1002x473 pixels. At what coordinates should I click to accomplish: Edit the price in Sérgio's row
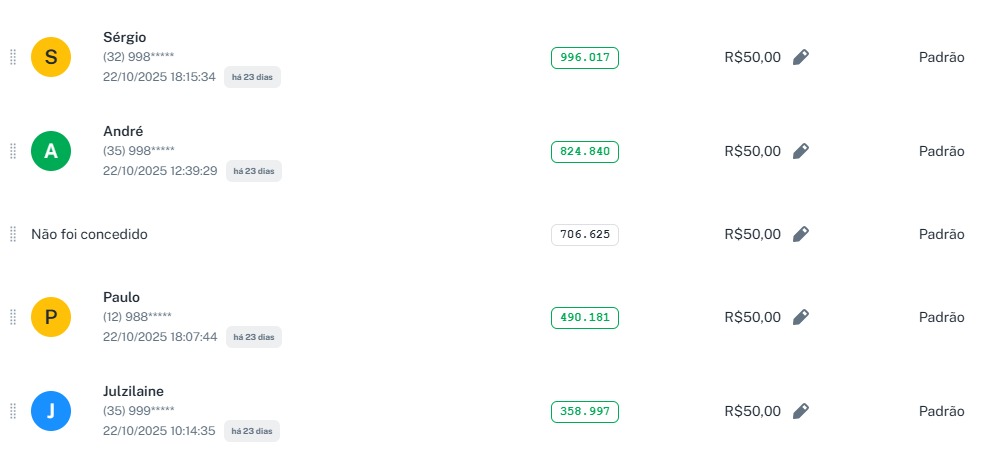[x=800, y=57]
